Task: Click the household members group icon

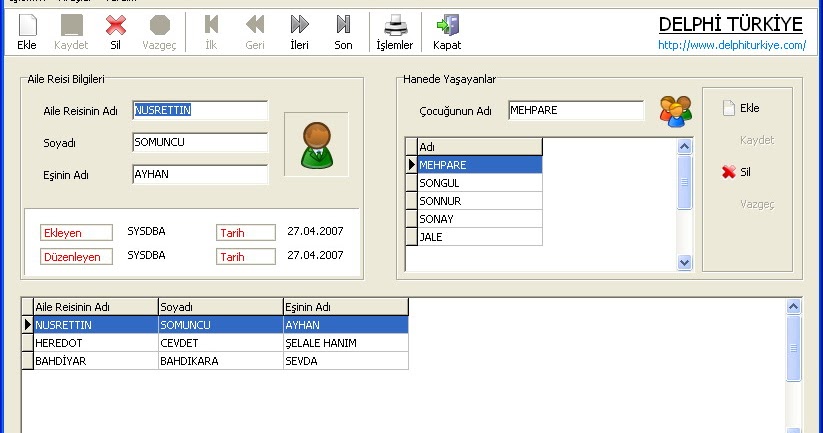Action: pyautogui.click(x=676, y=111)
